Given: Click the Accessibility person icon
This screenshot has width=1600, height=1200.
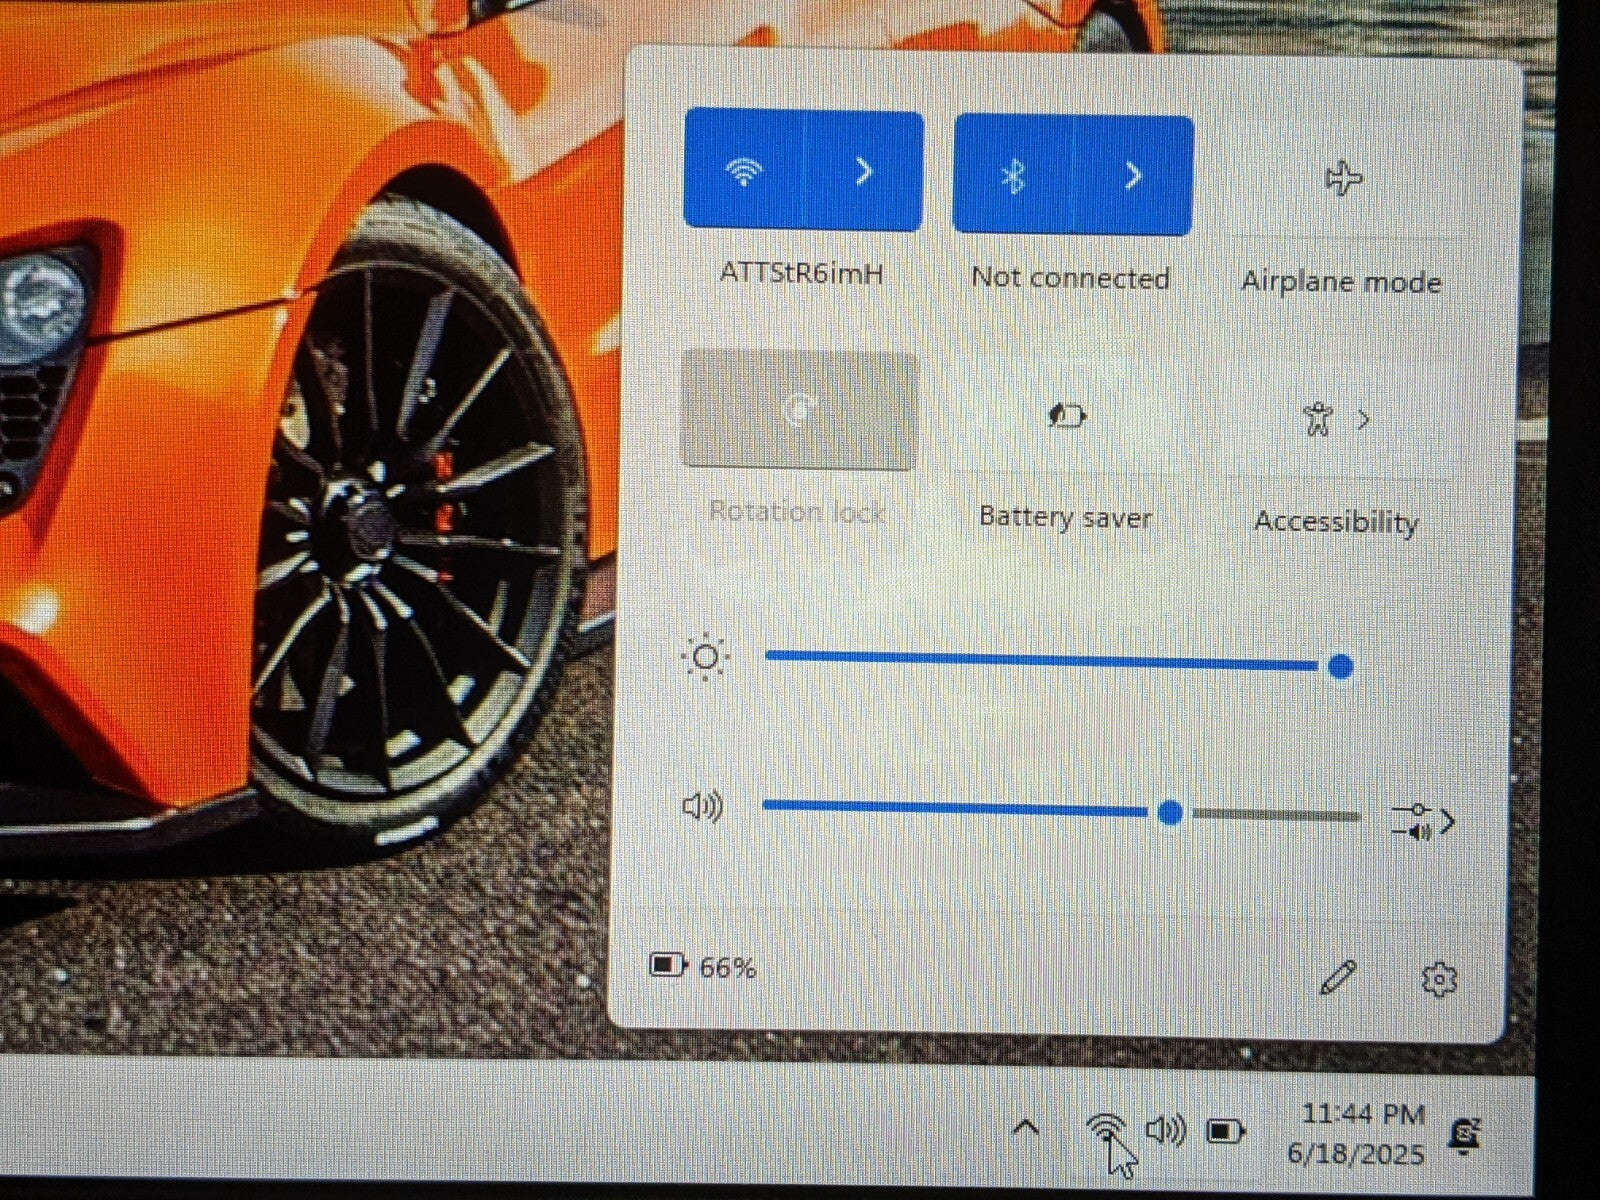Looking at the screenshot, I should click(x=1319, y=419).
